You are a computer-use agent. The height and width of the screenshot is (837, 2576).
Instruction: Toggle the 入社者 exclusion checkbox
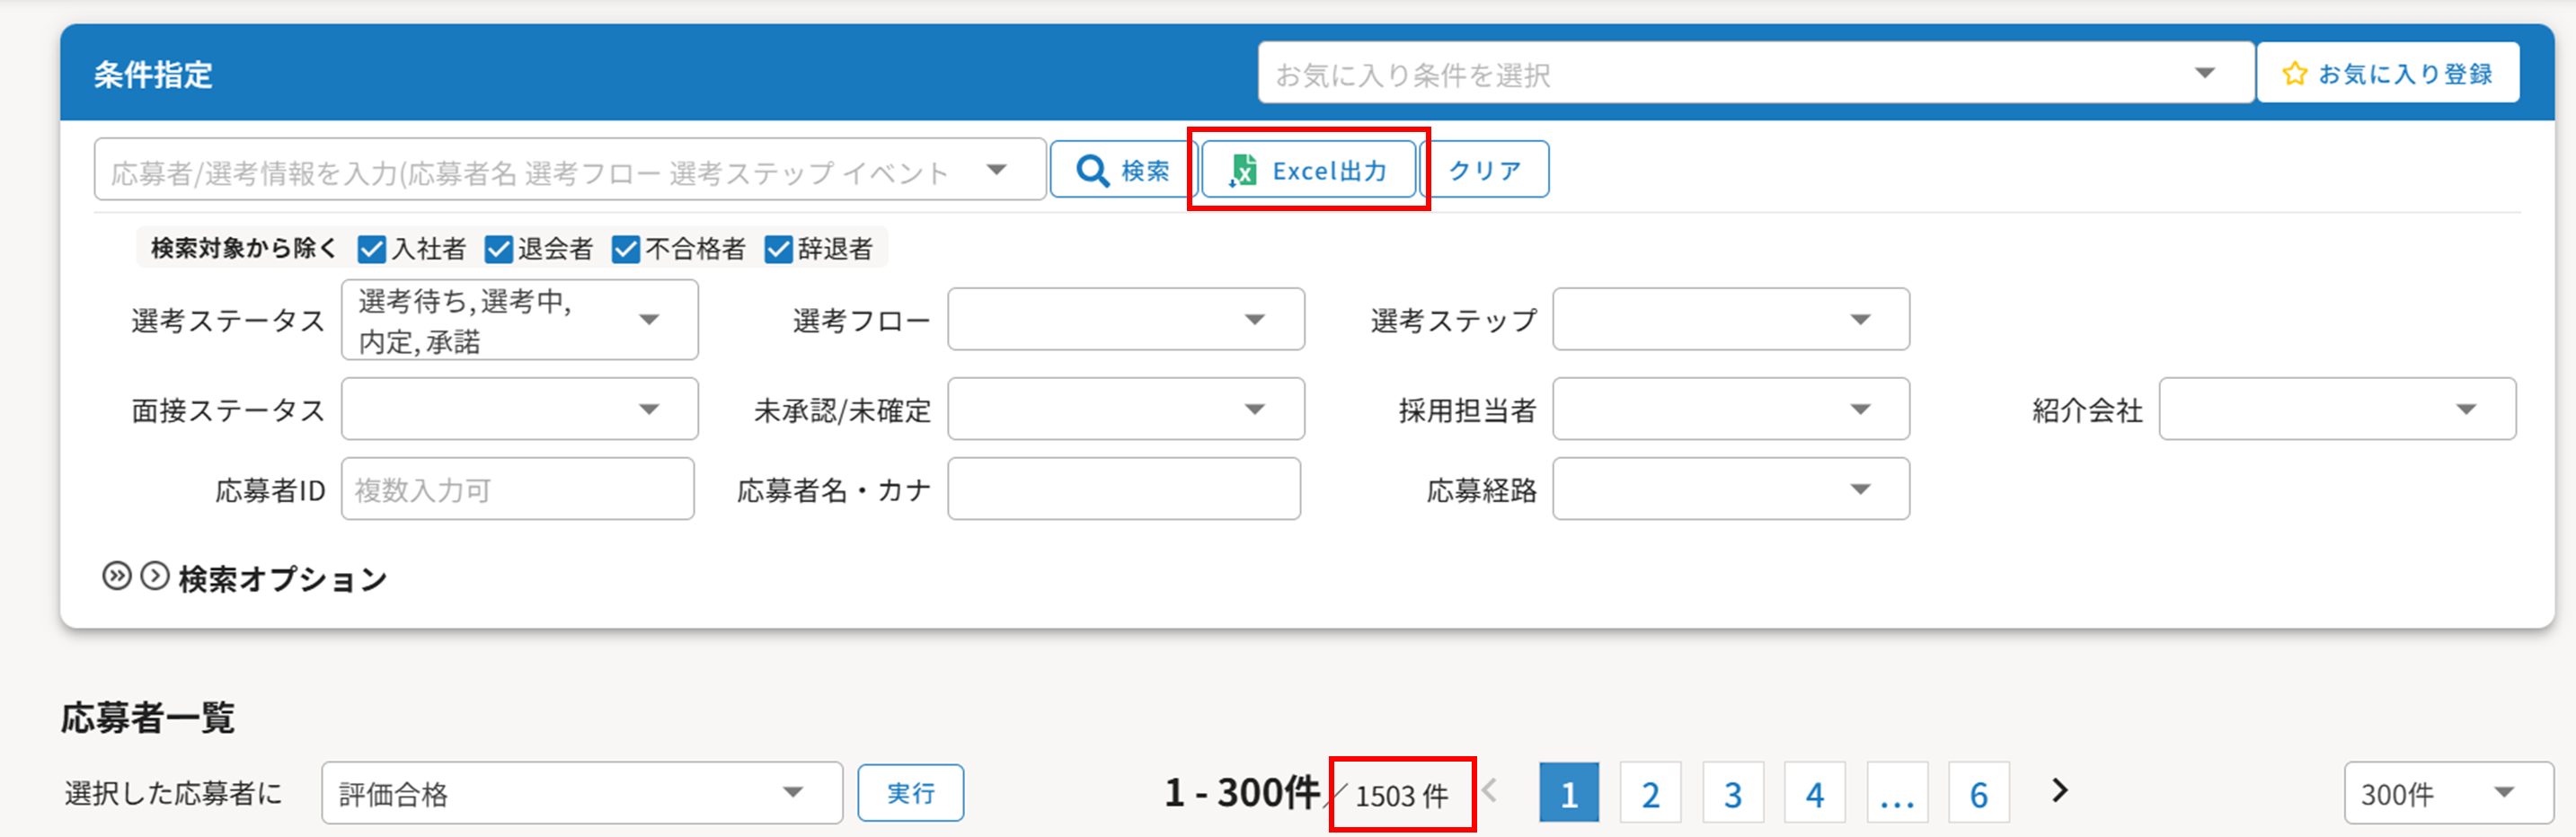tap(372, 249)
